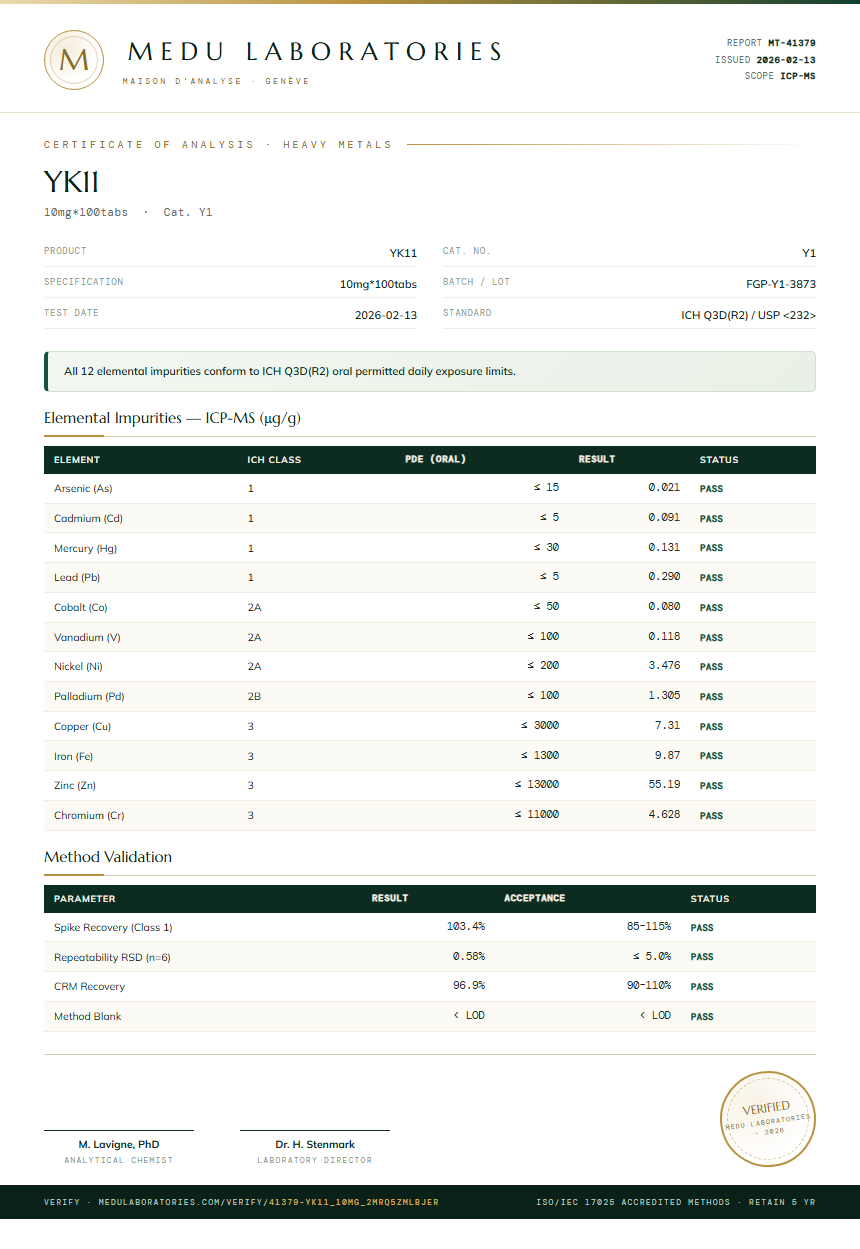Click the ICH CLASS column header
This screenshot has height=1249, width=860.
274,460
